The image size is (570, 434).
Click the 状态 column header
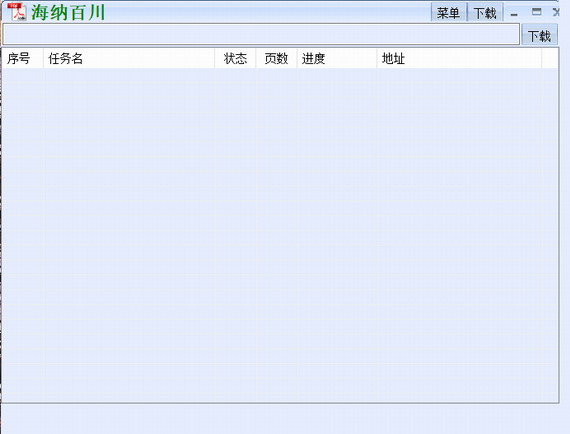235,58
